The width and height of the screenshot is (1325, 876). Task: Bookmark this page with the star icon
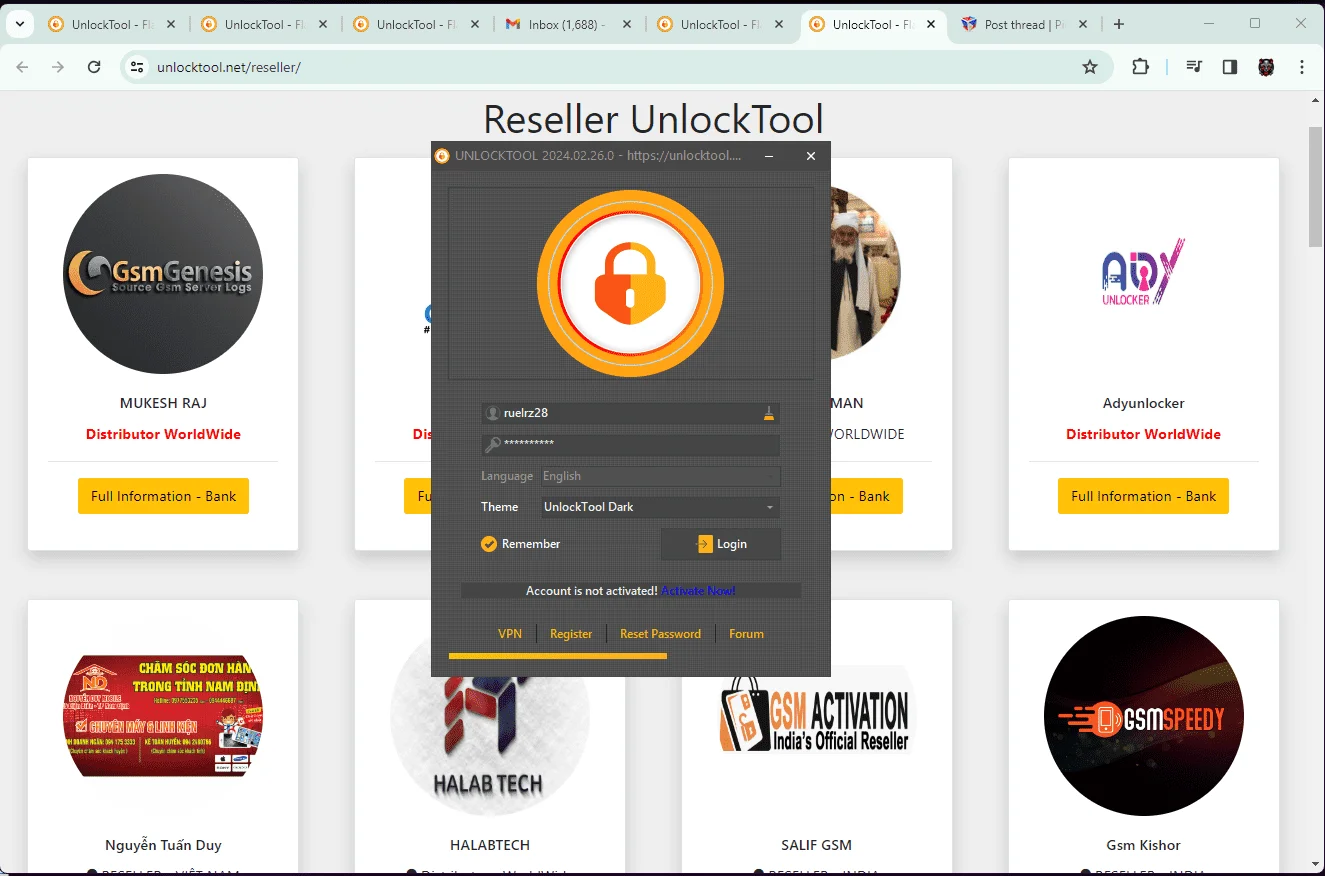[x=1090, y=67]
